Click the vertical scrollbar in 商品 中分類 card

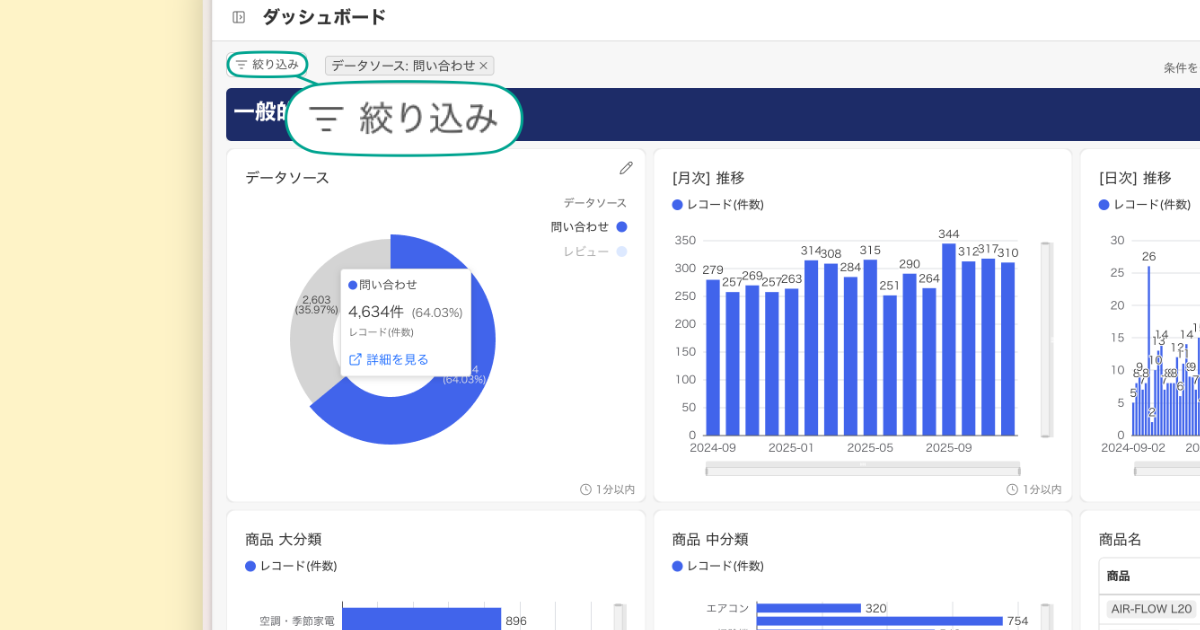[1047, 616]
